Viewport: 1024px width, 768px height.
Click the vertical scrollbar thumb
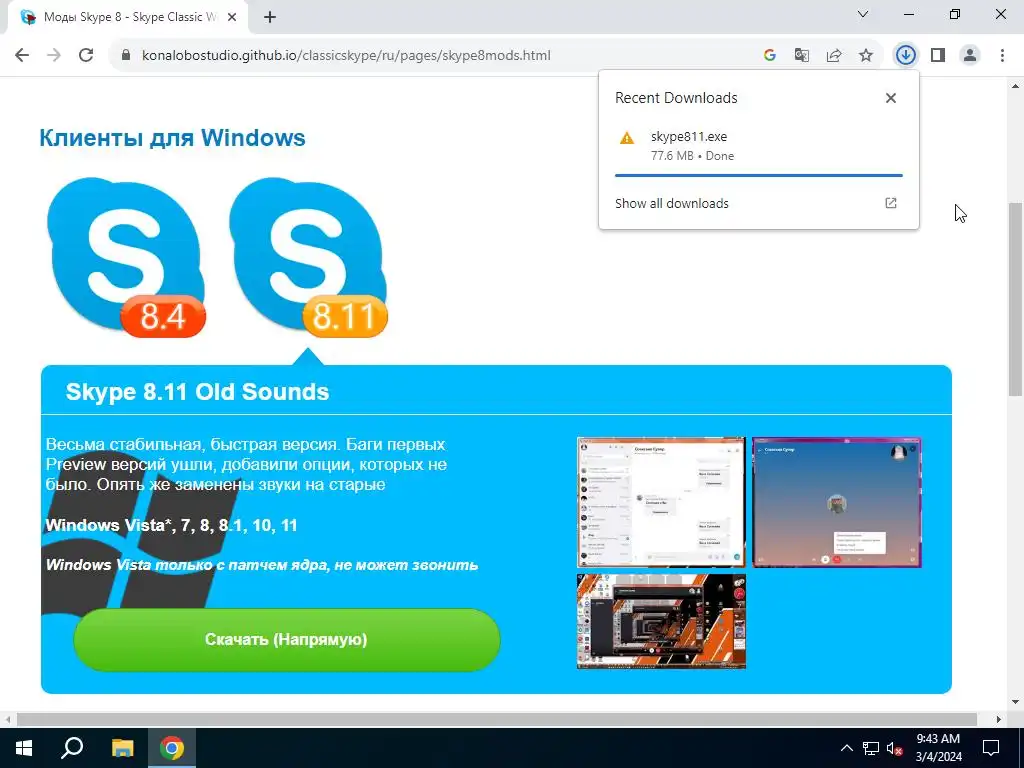[x=1016, y=299]
